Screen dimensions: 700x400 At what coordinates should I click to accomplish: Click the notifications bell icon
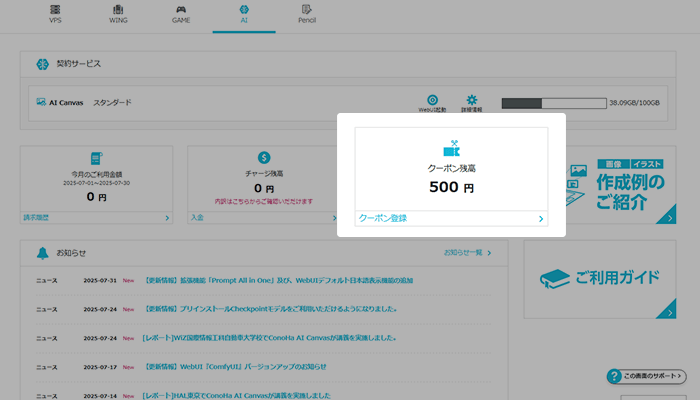coord(42,253)
